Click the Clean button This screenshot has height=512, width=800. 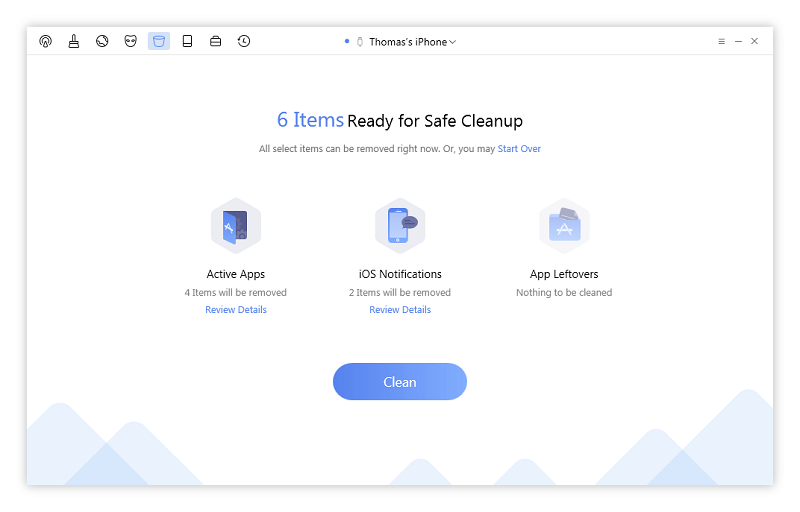[400, 381]
